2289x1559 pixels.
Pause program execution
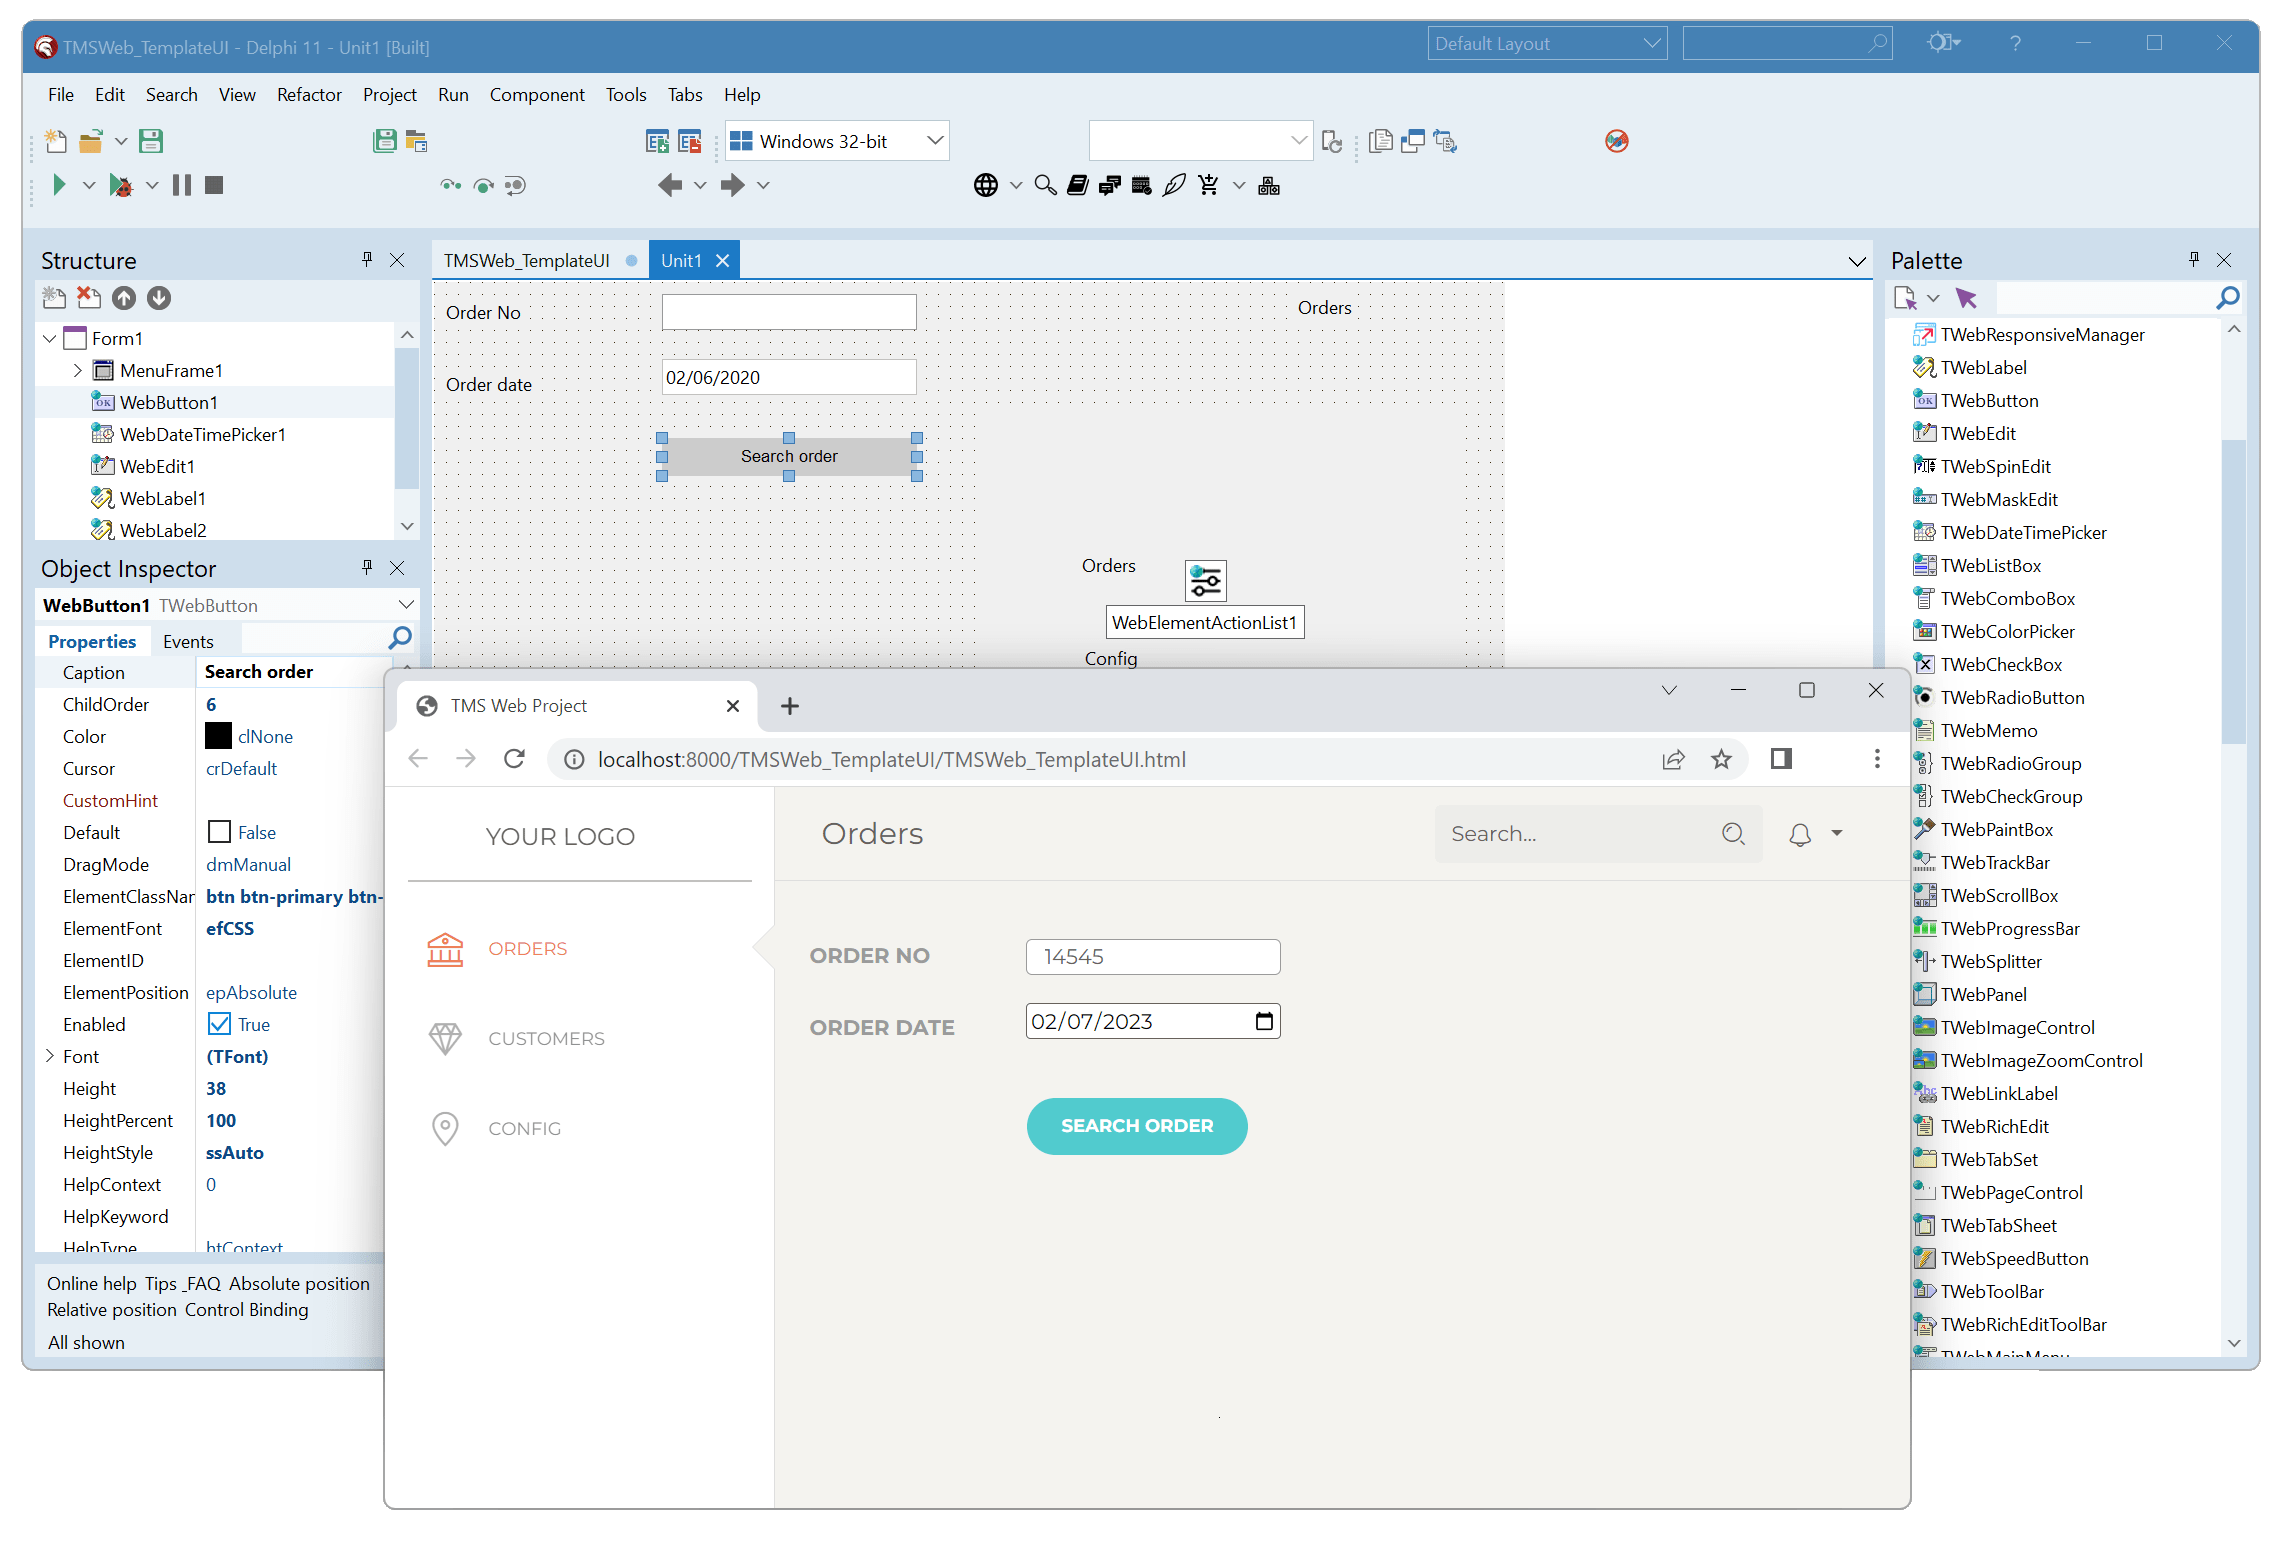coord(181,184)
